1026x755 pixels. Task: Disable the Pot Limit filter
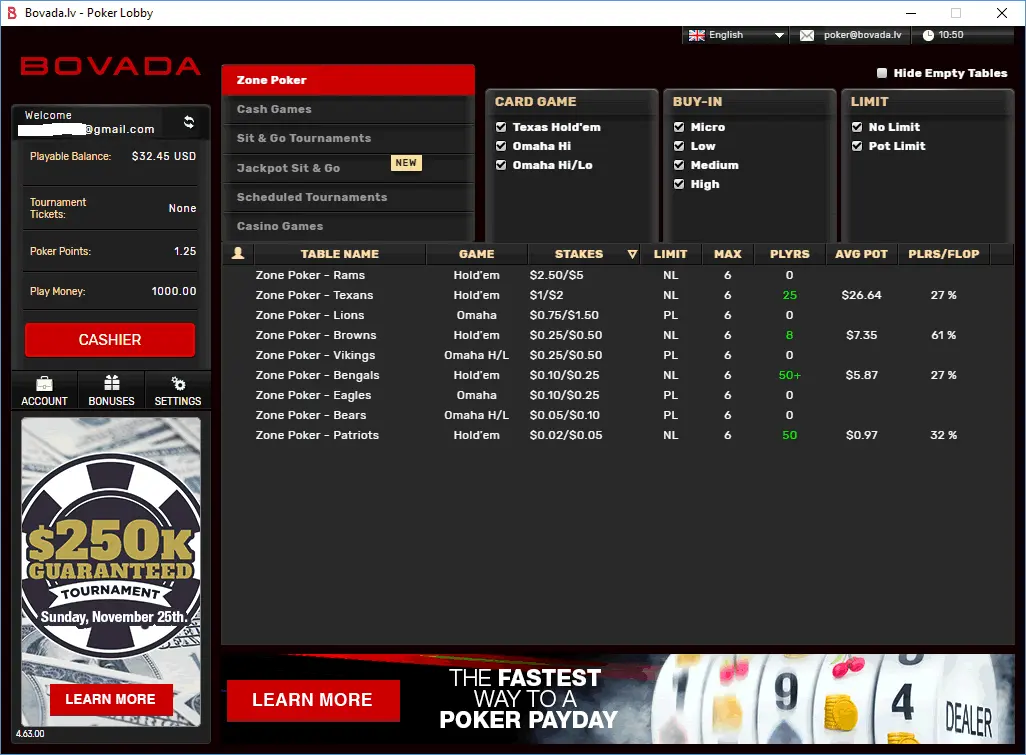(x=857, y=146)
